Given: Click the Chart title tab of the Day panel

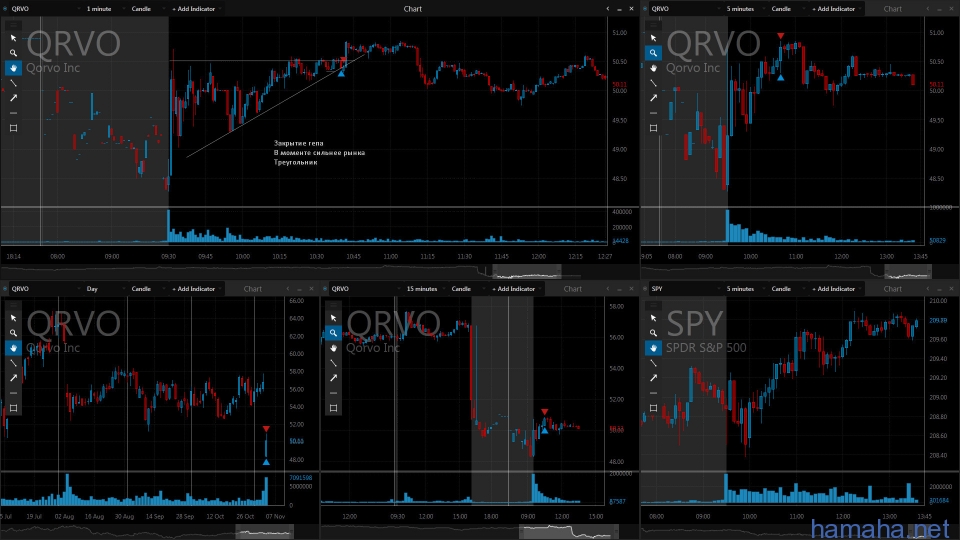Looking at the screenshot, I should (253, 288).
